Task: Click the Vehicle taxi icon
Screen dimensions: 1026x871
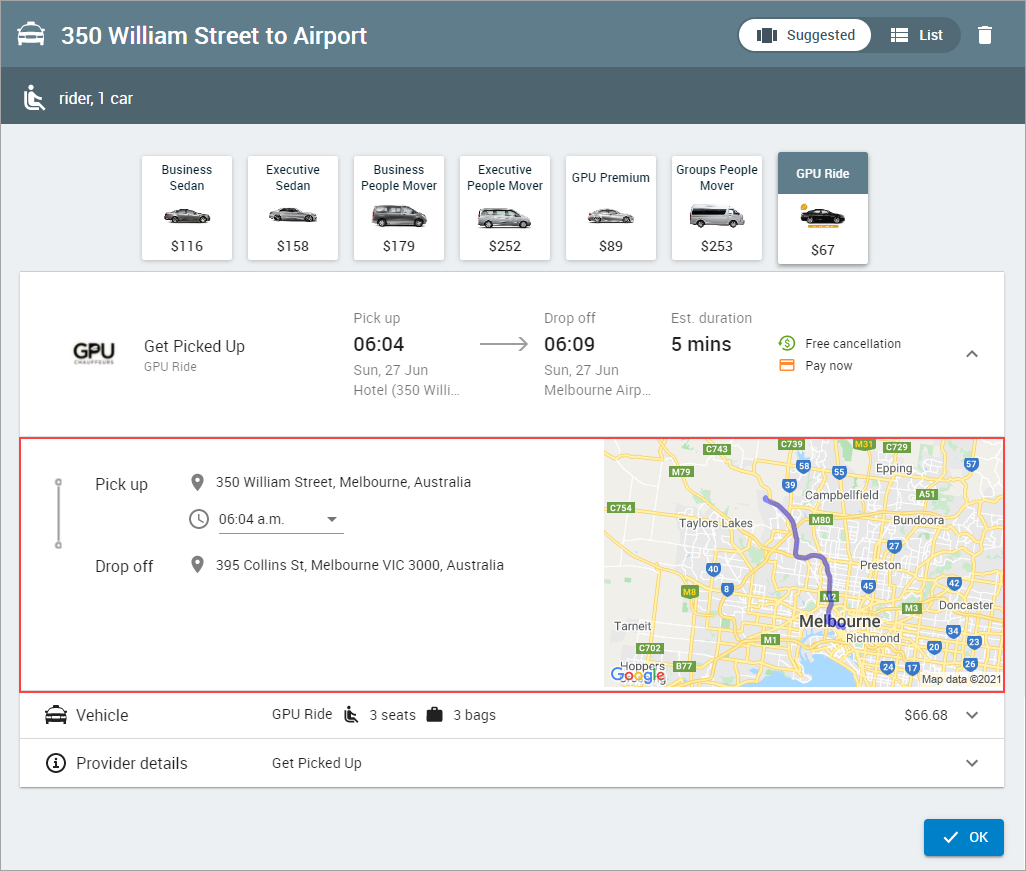Action: click(56, 715)
